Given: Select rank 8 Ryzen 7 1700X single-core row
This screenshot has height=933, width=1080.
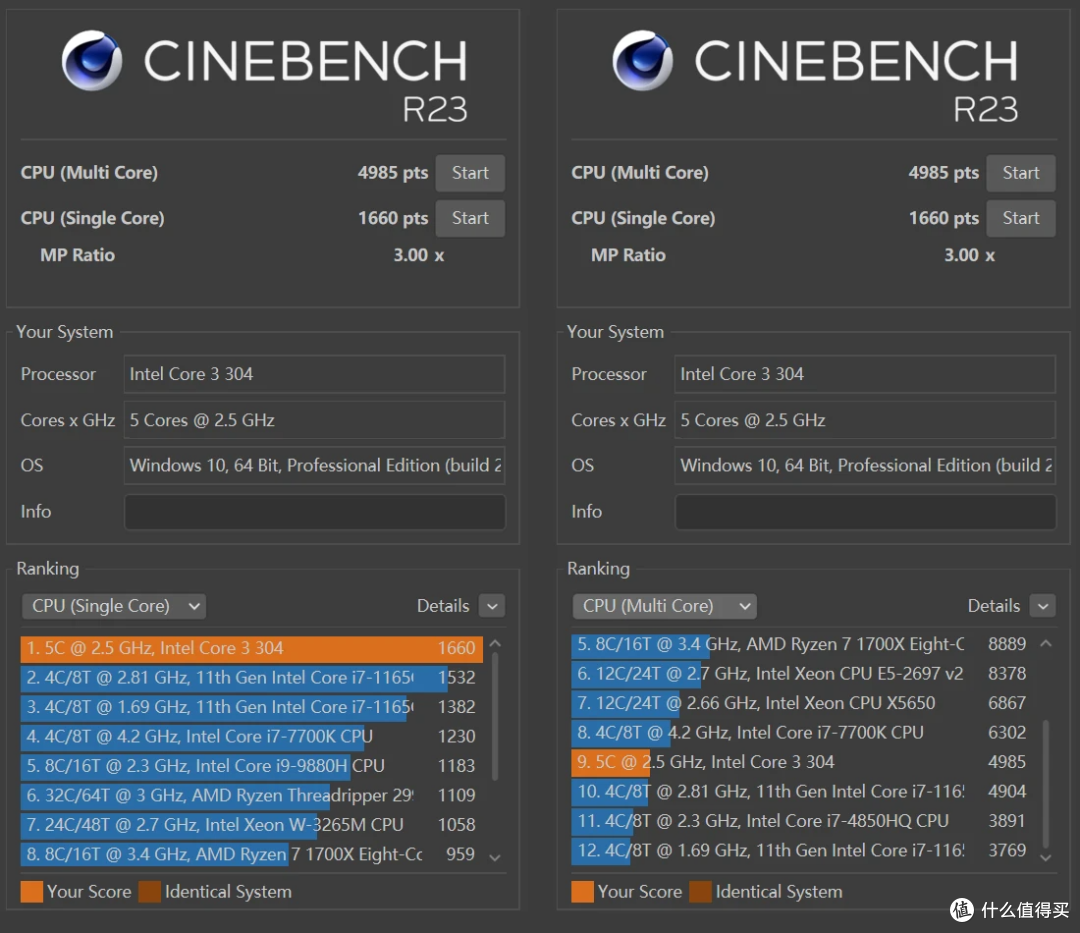Looking at the screenshot, I should (251, 855).
